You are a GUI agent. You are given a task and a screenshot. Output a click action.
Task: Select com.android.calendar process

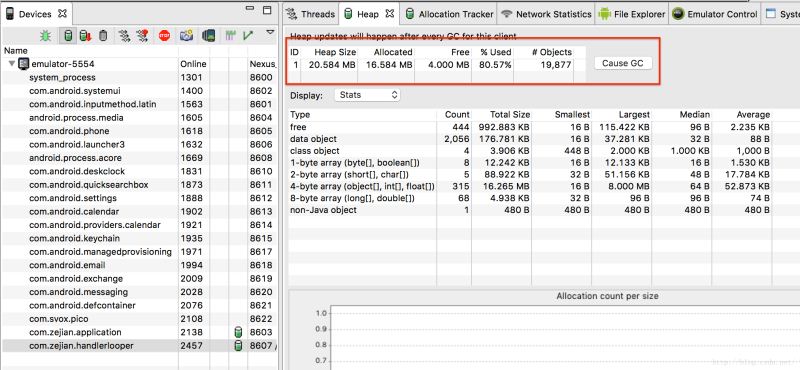(x=139, y=211)
